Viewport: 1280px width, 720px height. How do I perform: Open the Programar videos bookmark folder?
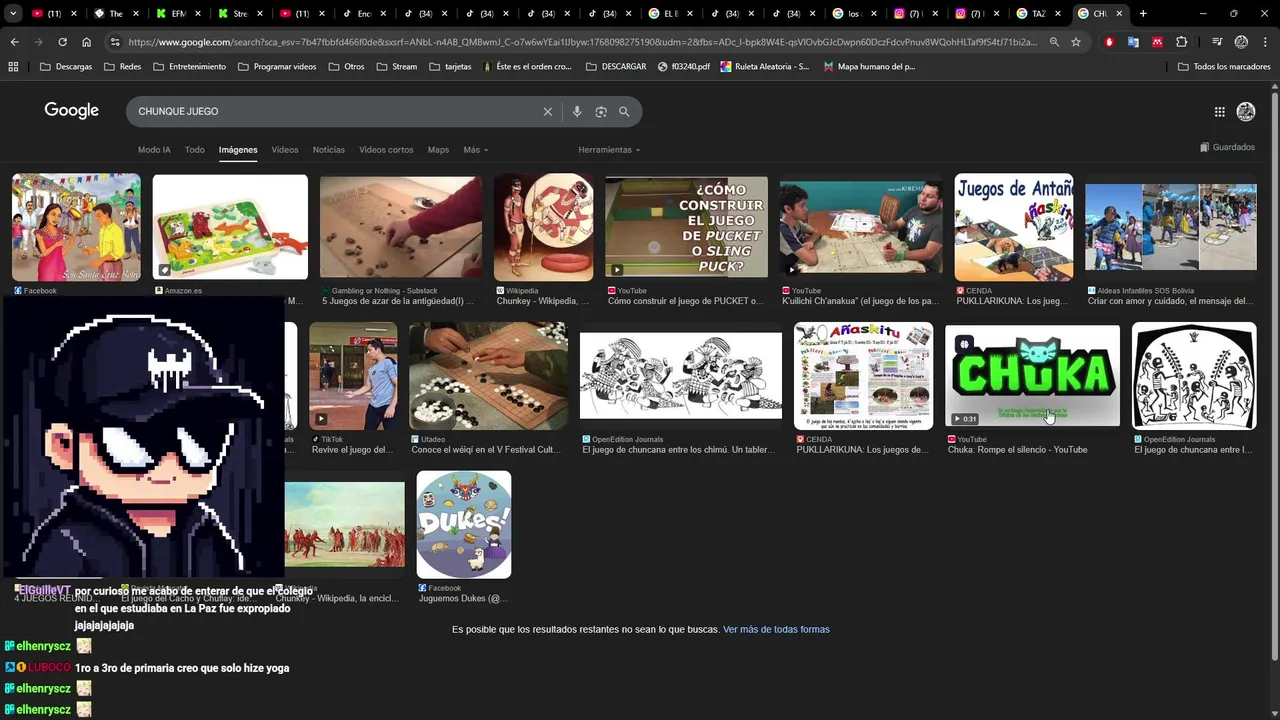point(277,67)
